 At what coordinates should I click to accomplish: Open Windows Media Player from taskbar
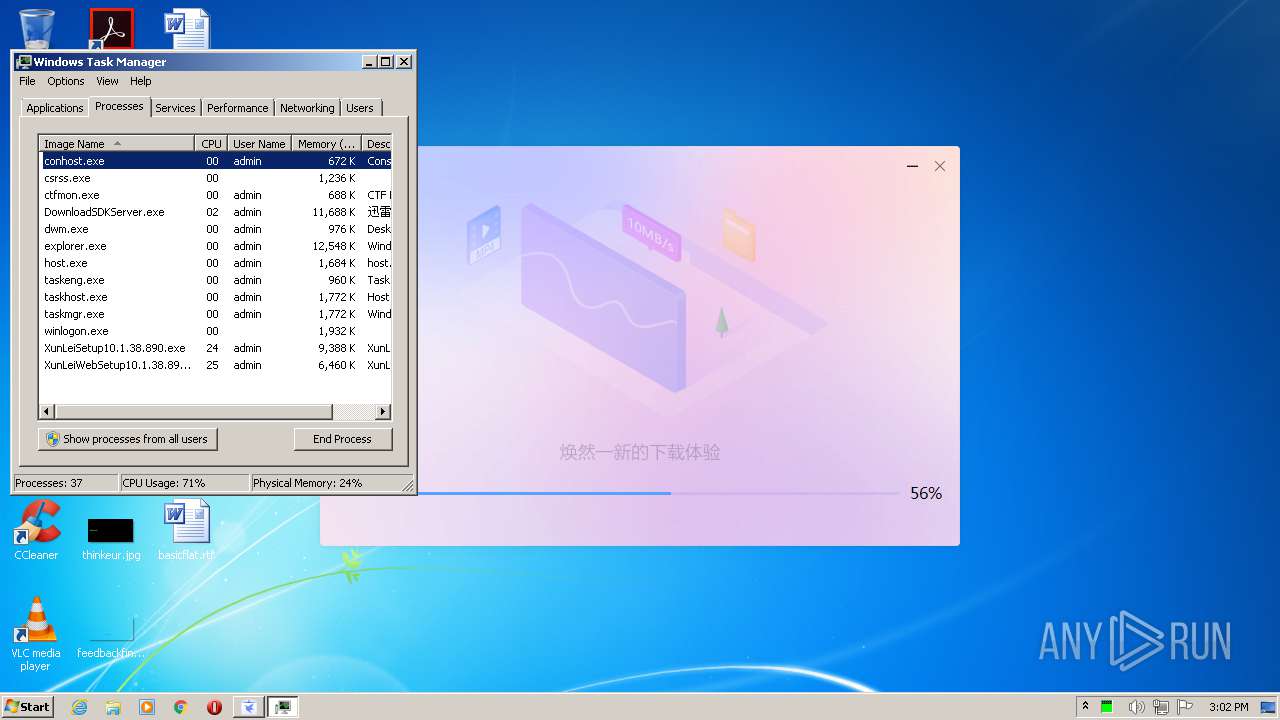[147, 707]
